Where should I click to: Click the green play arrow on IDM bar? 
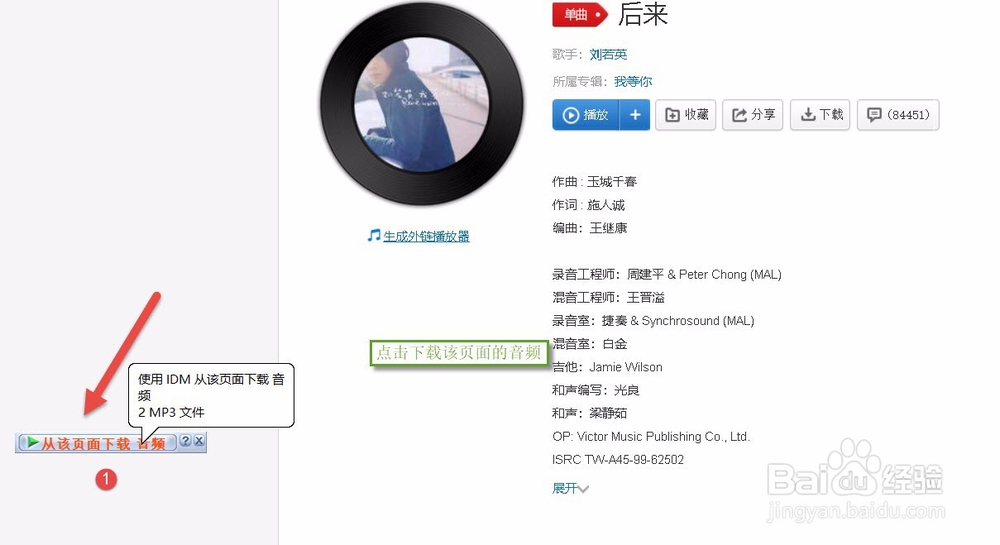click(x=32, y=442)
